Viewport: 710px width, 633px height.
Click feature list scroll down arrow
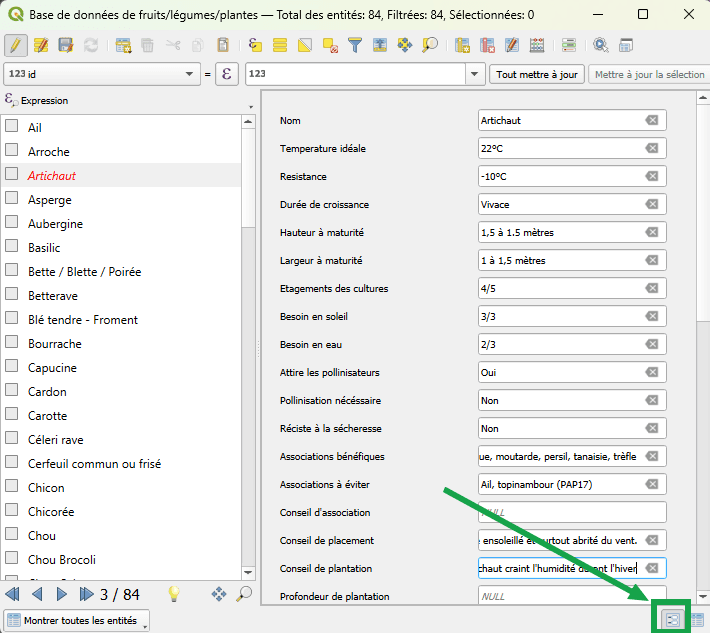click(x=248, y=572)
